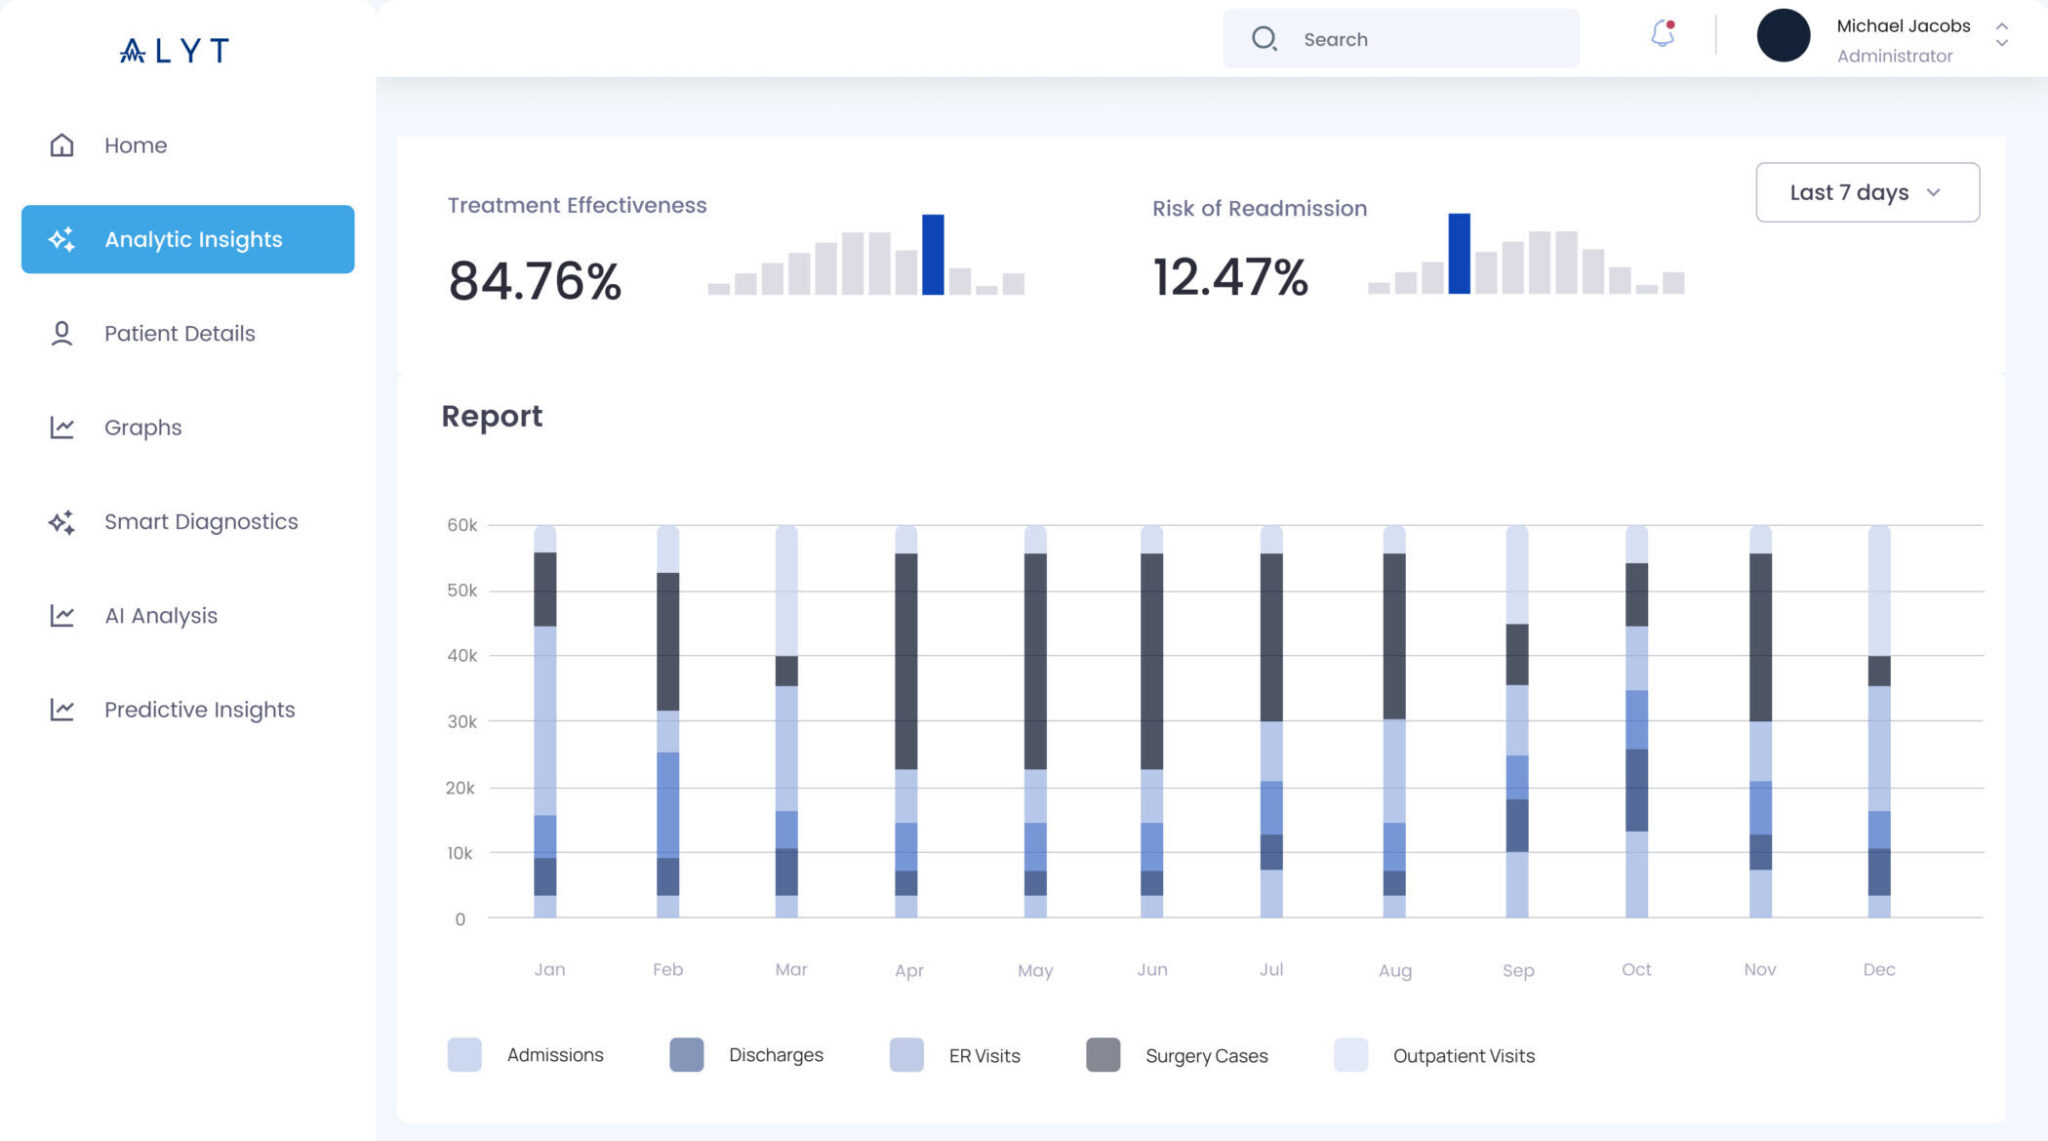Click the search magnifier icon
2048x1141 pixels.
click(1264, 39)
